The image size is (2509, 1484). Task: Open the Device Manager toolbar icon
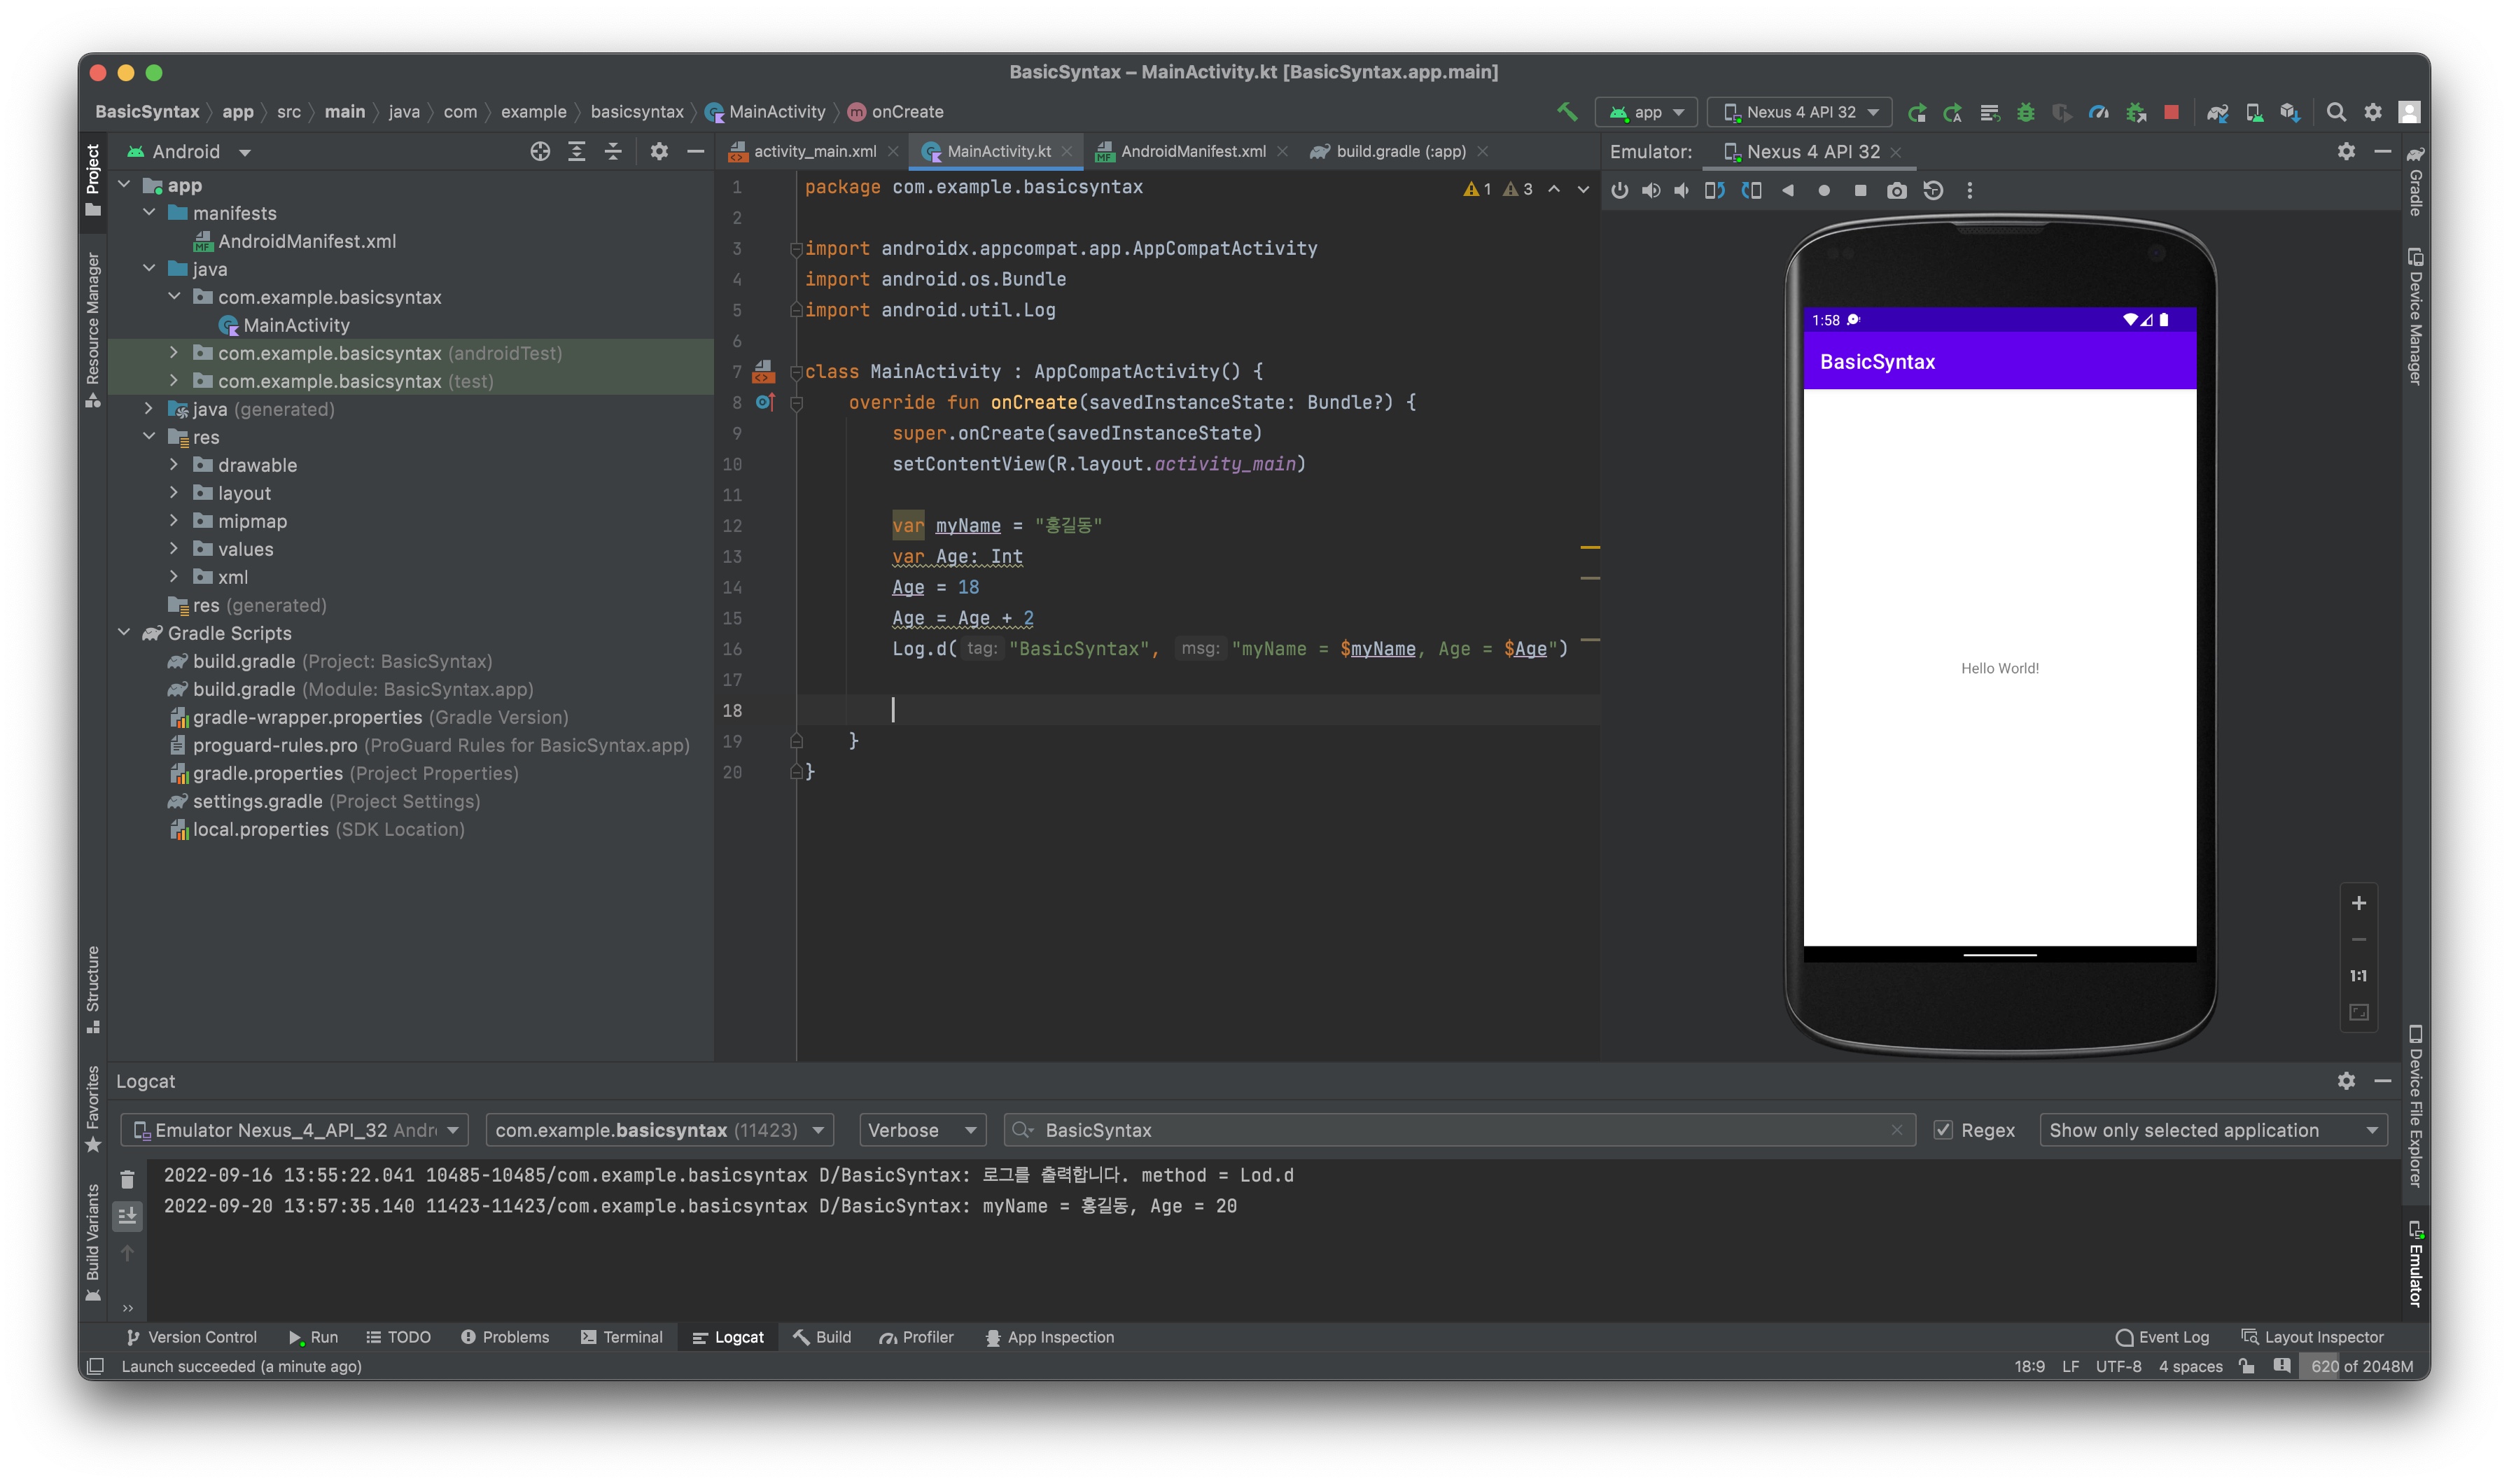[x=2254, y=112]
